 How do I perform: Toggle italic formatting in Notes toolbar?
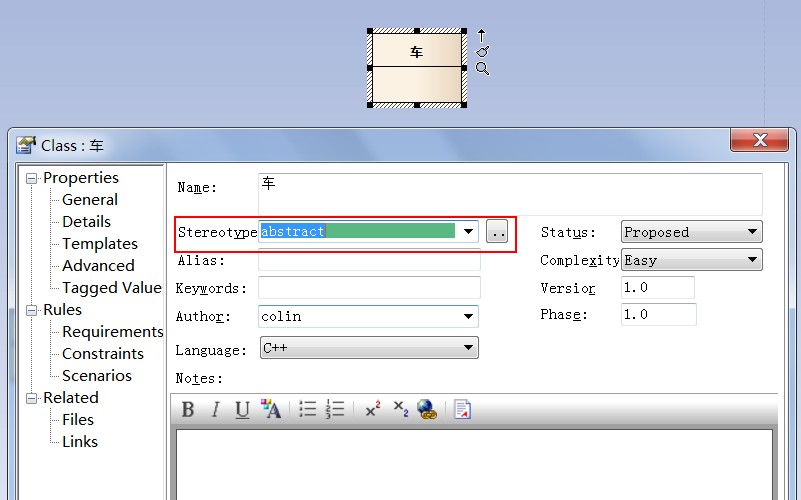coord(215,409)
